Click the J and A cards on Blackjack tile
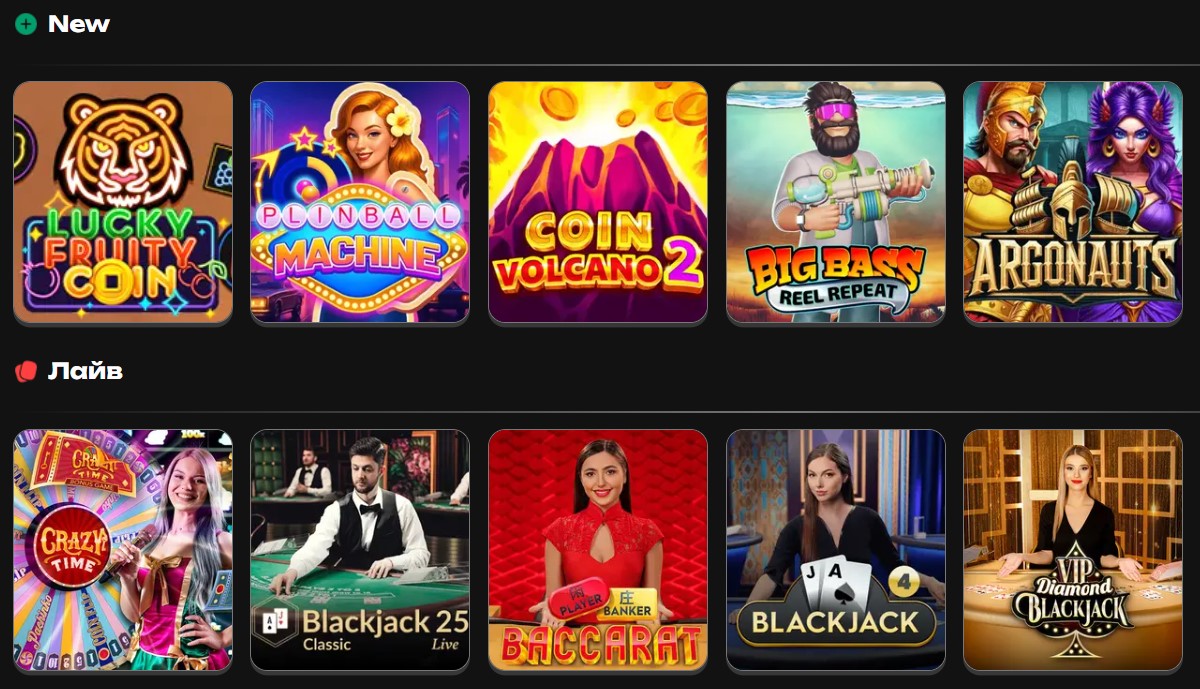 836,582
